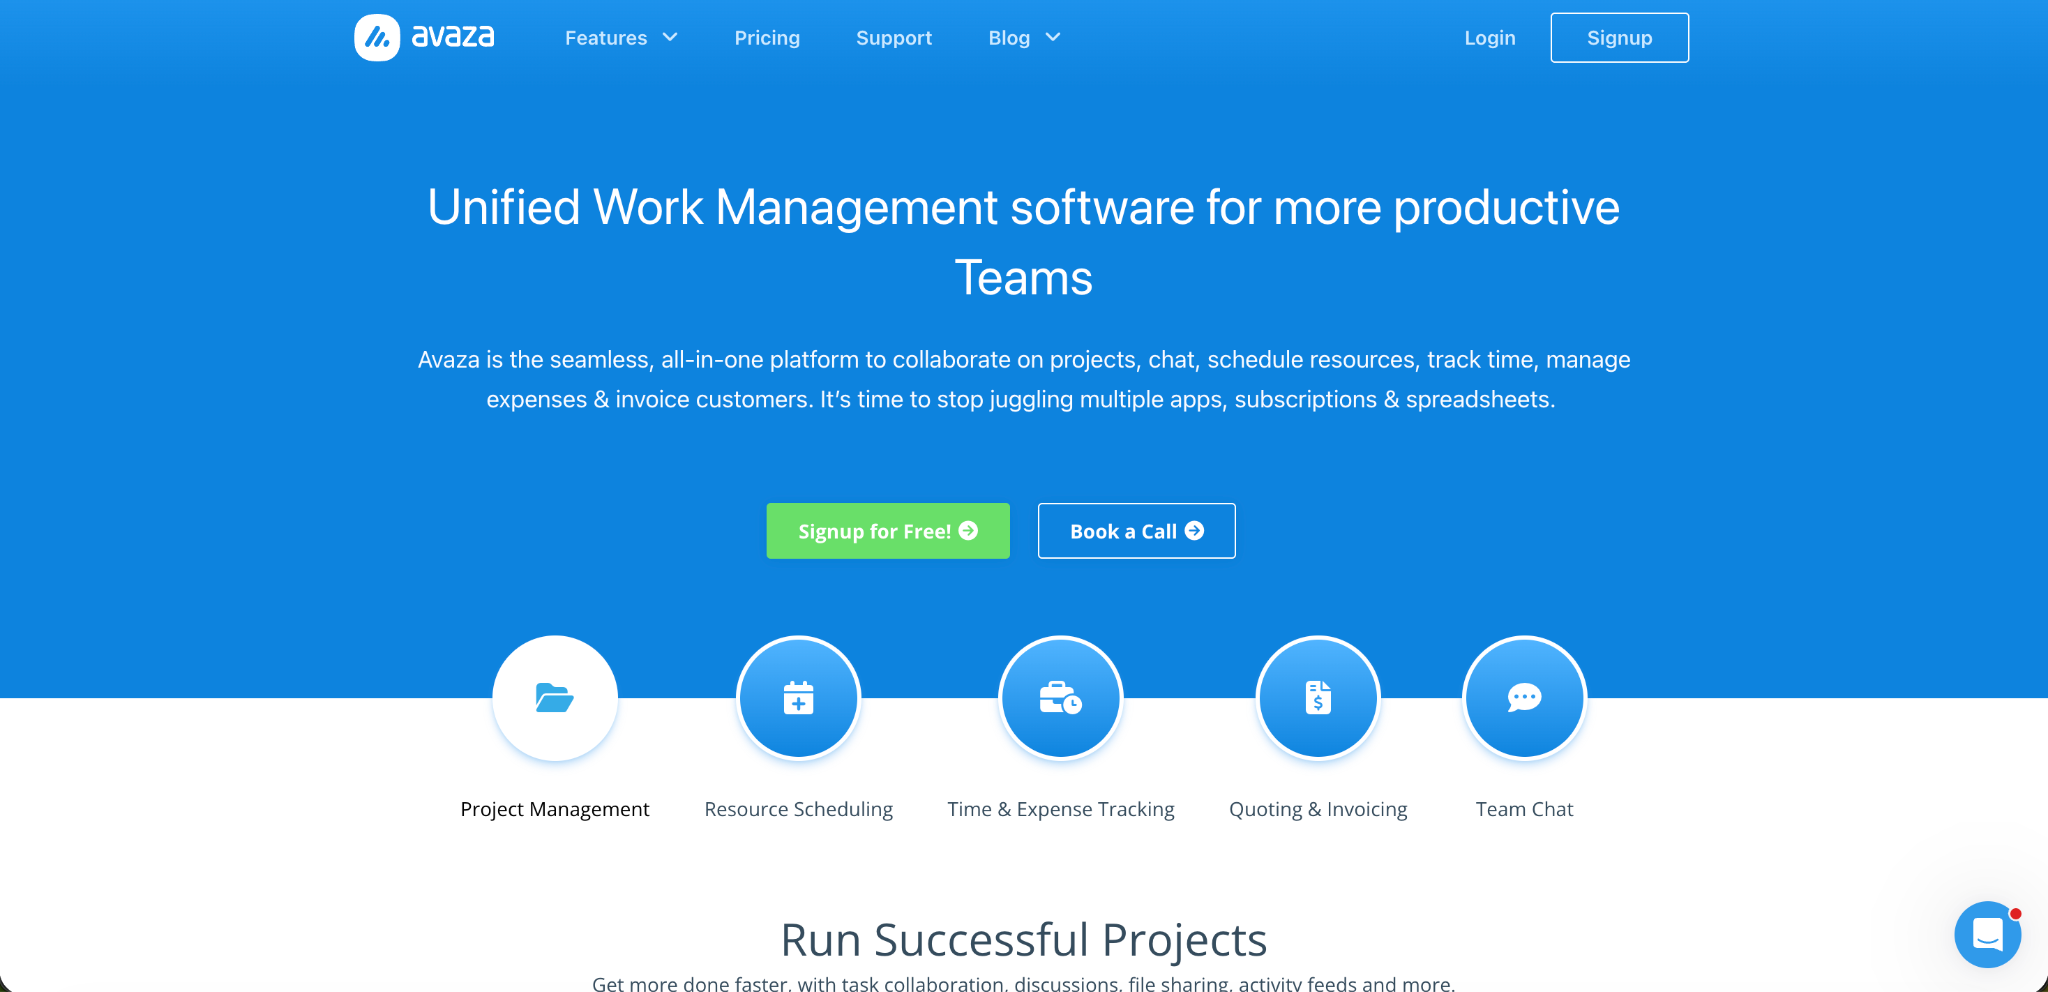Select the Quoting & Invoicing document icon
Screen dimensions: 2048x992
(1318, 698)
